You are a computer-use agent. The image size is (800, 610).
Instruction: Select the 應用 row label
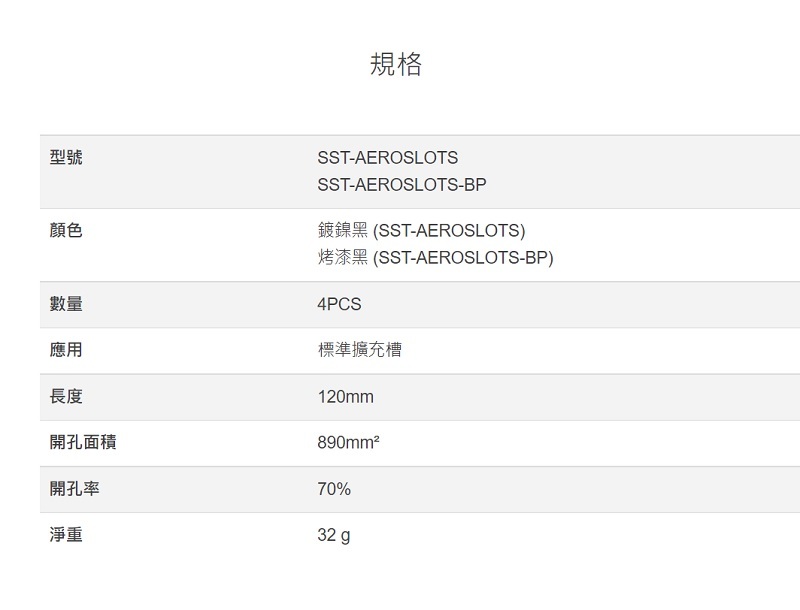(x=66, y=350)
